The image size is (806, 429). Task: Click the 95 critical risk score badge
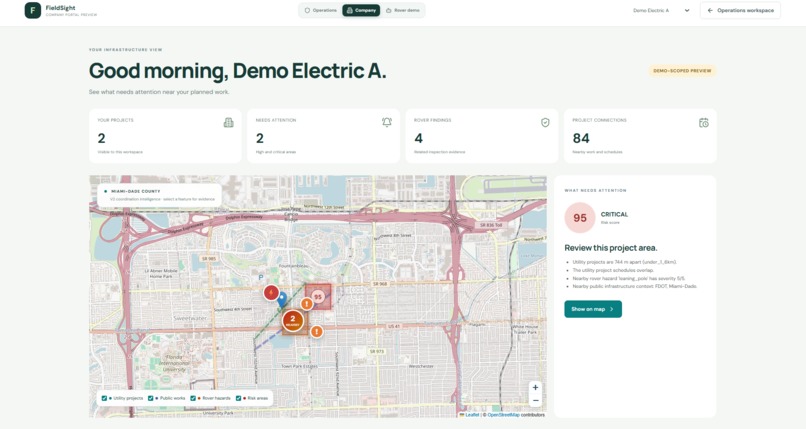[x=580, y=218]
